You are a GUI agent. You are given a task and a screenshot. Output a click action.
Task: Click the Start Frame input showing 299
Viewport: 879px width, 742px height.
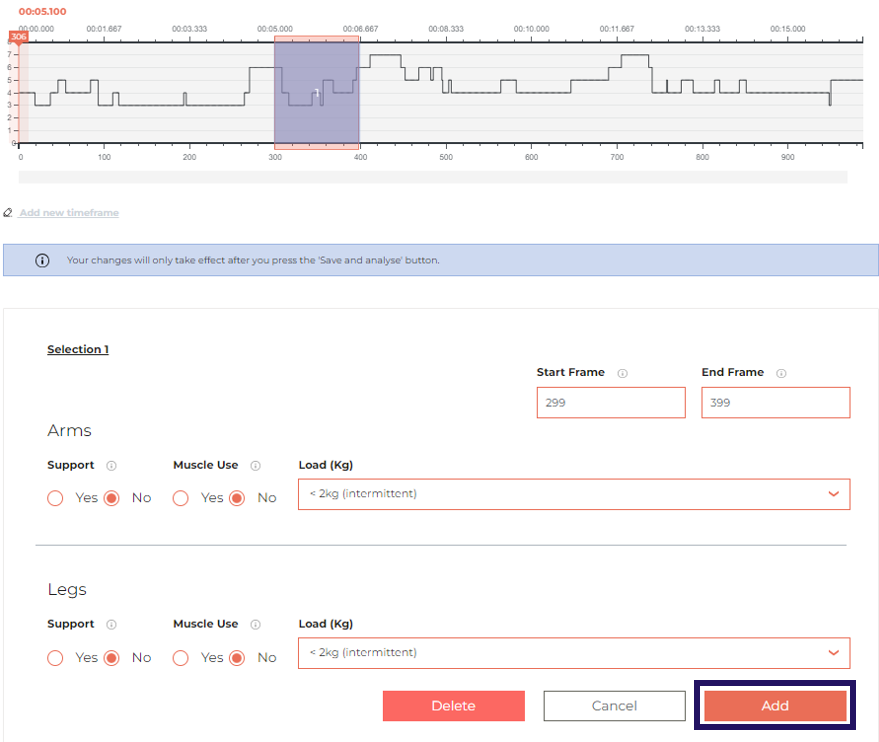(x=610, y=401)
